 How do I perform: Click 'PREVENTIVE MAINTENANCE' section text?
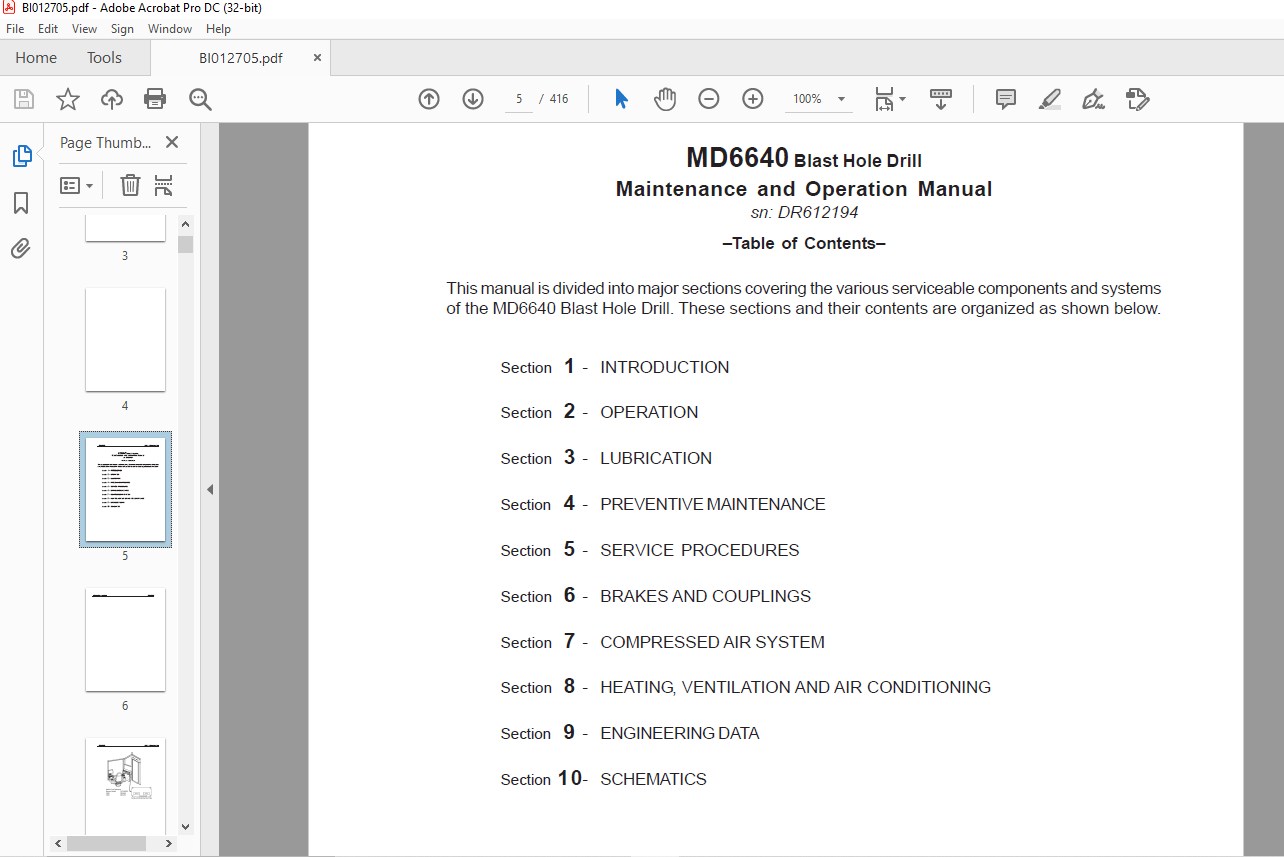pyautogui.click(x=713, y=504)
